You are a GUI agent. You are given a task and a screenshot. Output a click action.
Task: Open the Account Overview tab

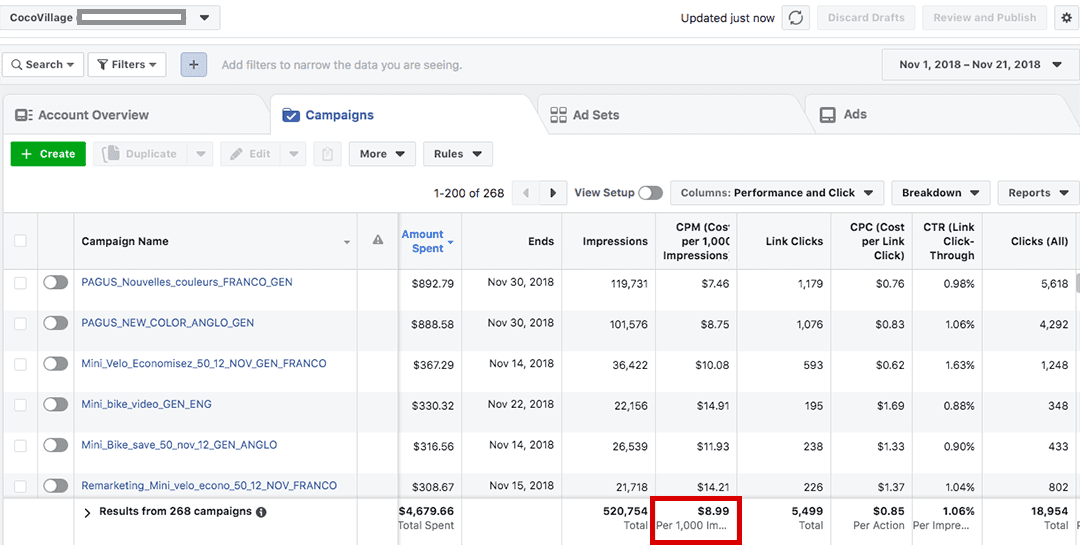pos(92,115)
